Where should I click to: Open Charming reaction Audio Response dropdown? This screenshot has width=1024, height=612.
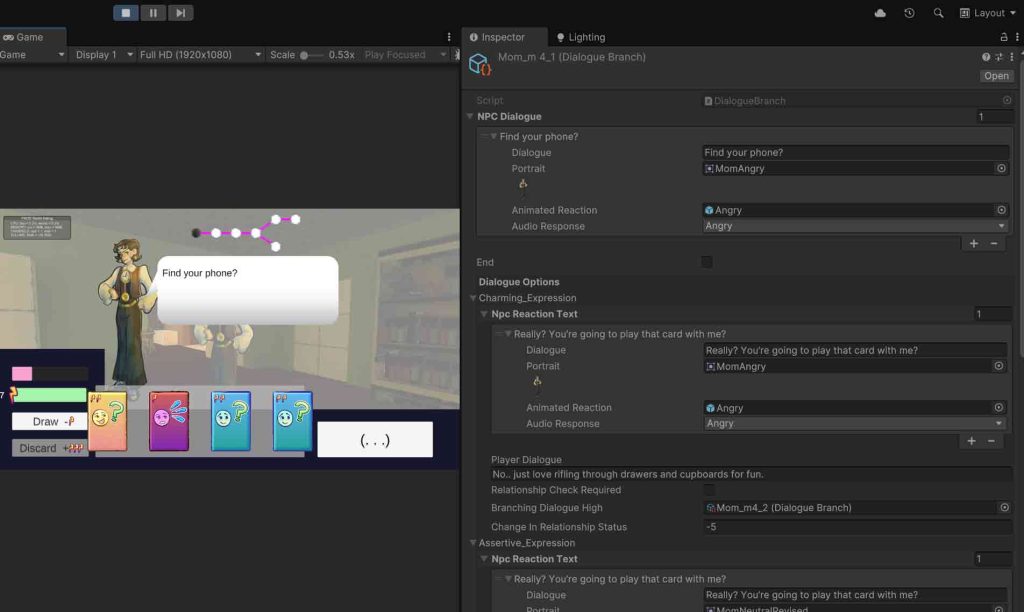pos(854,423)
